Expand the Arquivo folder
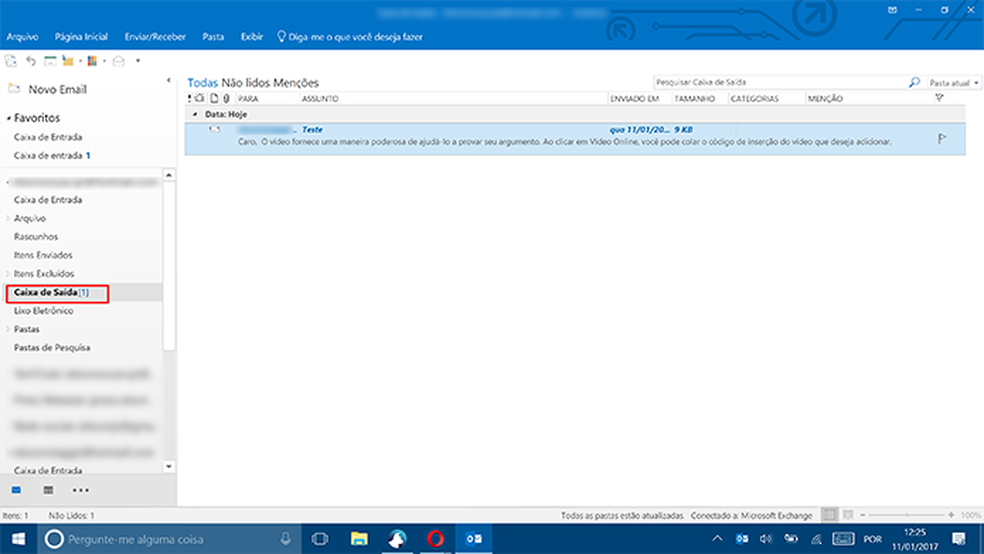This screenshot has width=984, height=554. coord(8,218)
